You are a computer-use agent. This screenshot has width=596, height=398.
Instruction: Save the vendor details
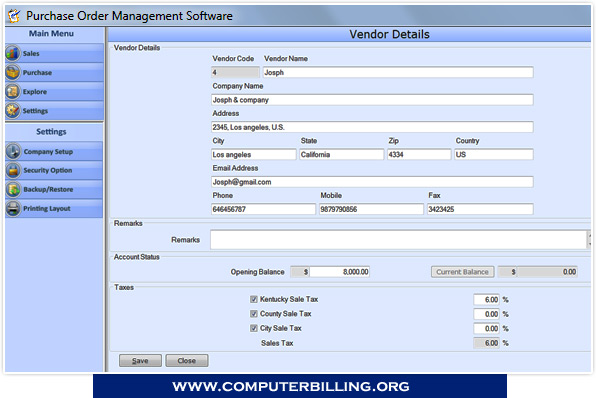click(x=140, y=360)
